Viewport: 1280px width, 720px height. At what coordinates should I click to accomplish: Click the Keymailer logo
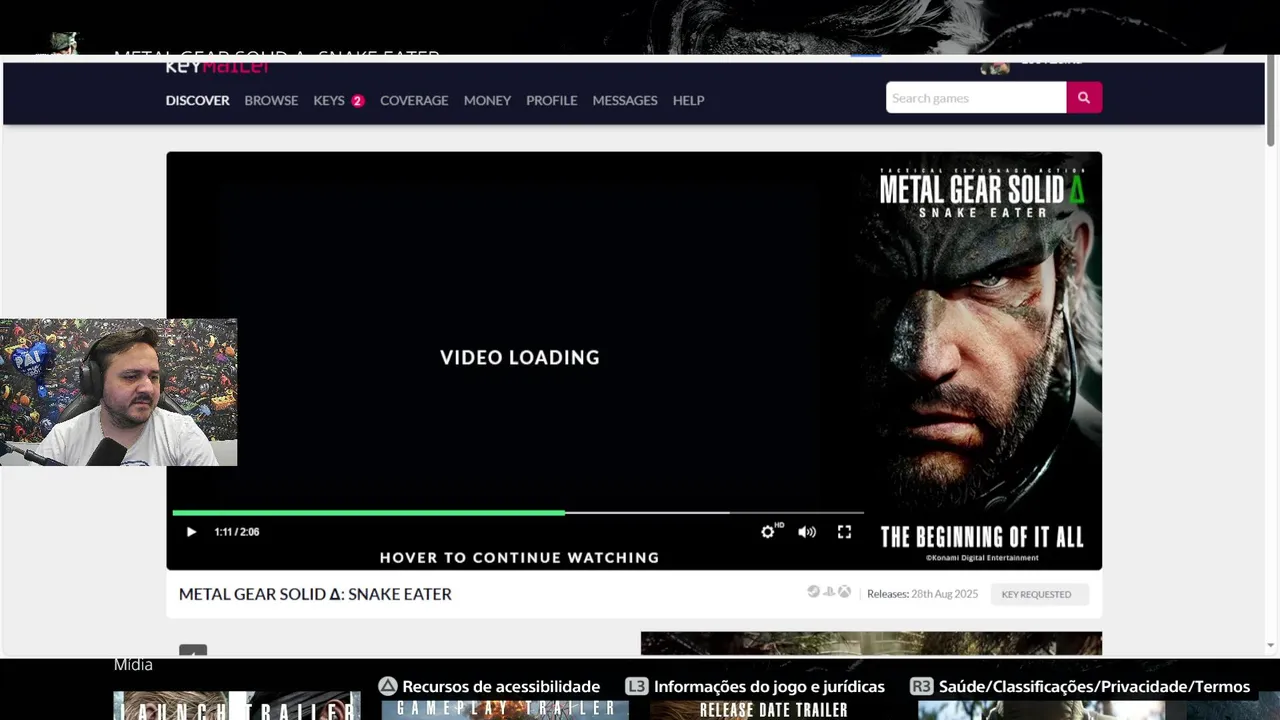(x=217, y=67)
